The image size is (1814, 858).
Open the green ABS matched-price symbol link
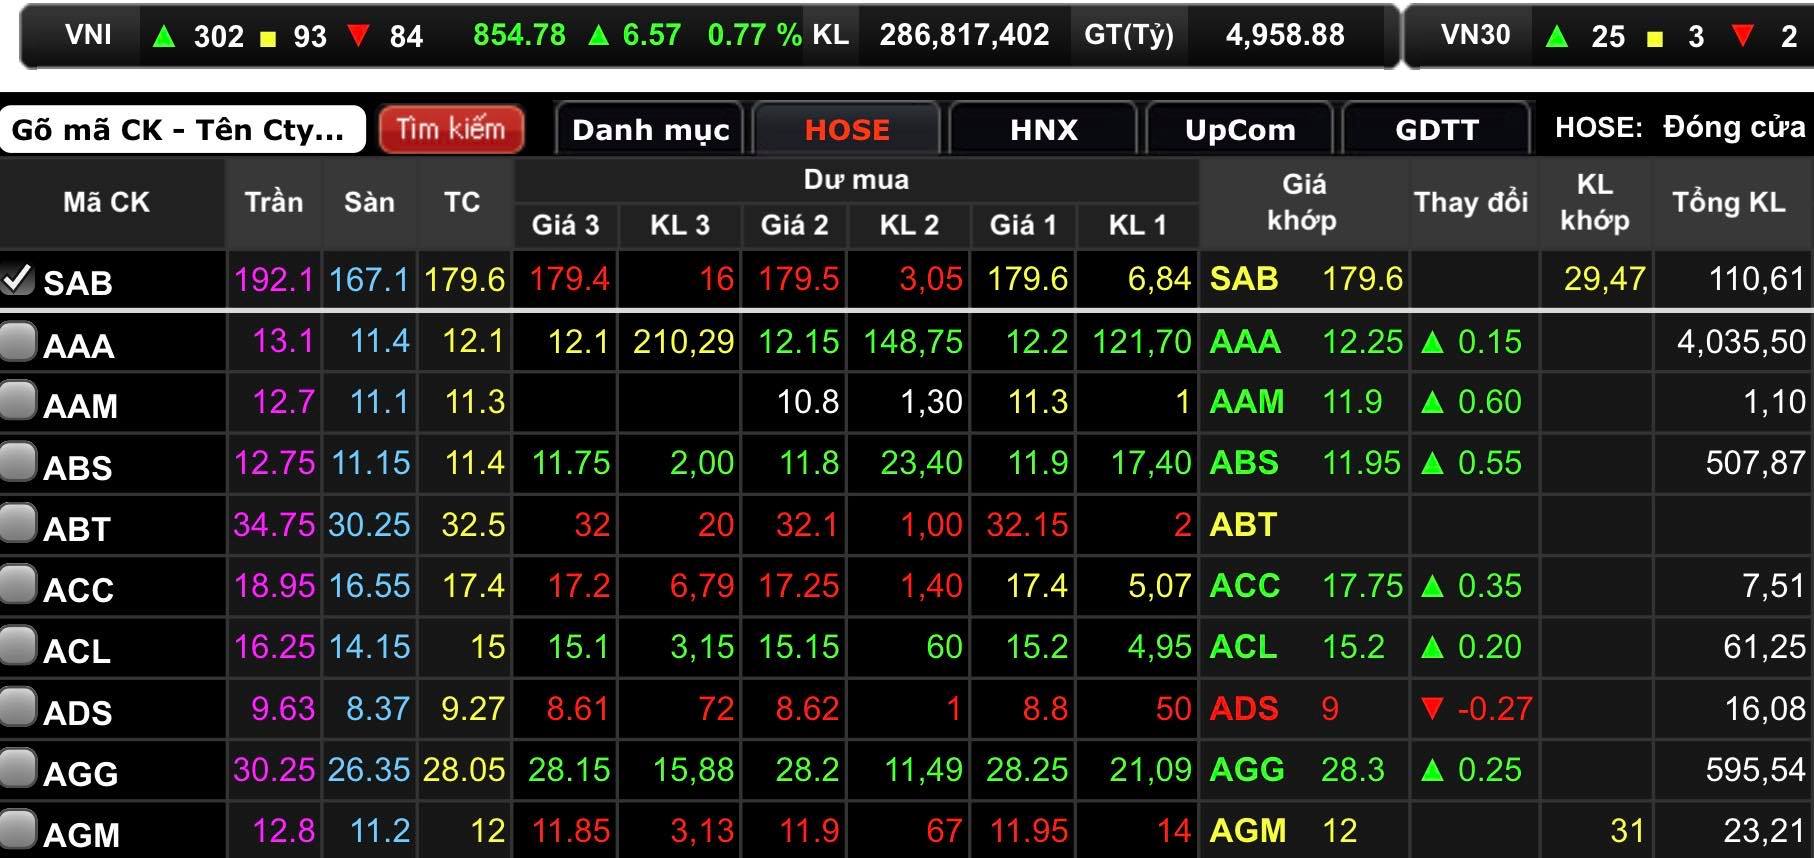pos(1243,463)
